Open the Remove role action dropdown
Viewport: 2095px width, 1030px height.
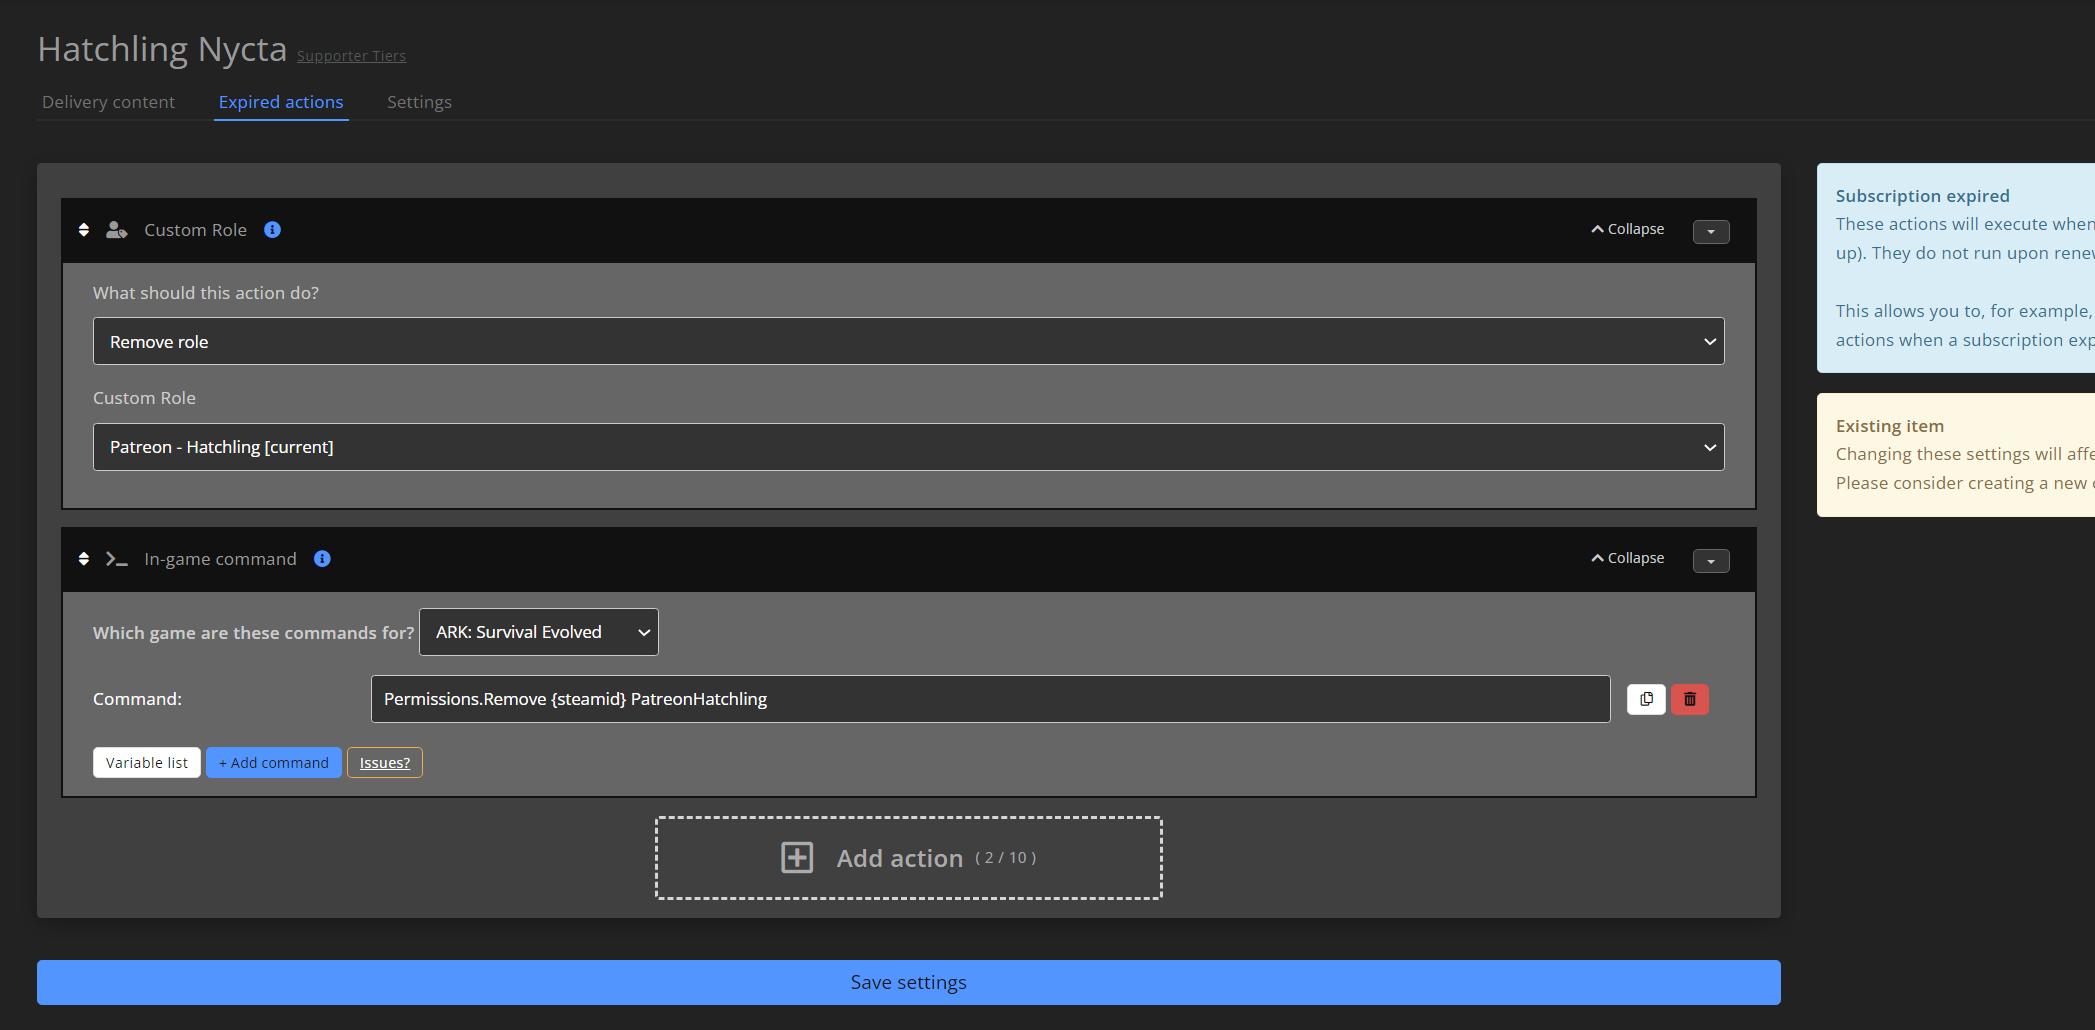pos(908,341)
